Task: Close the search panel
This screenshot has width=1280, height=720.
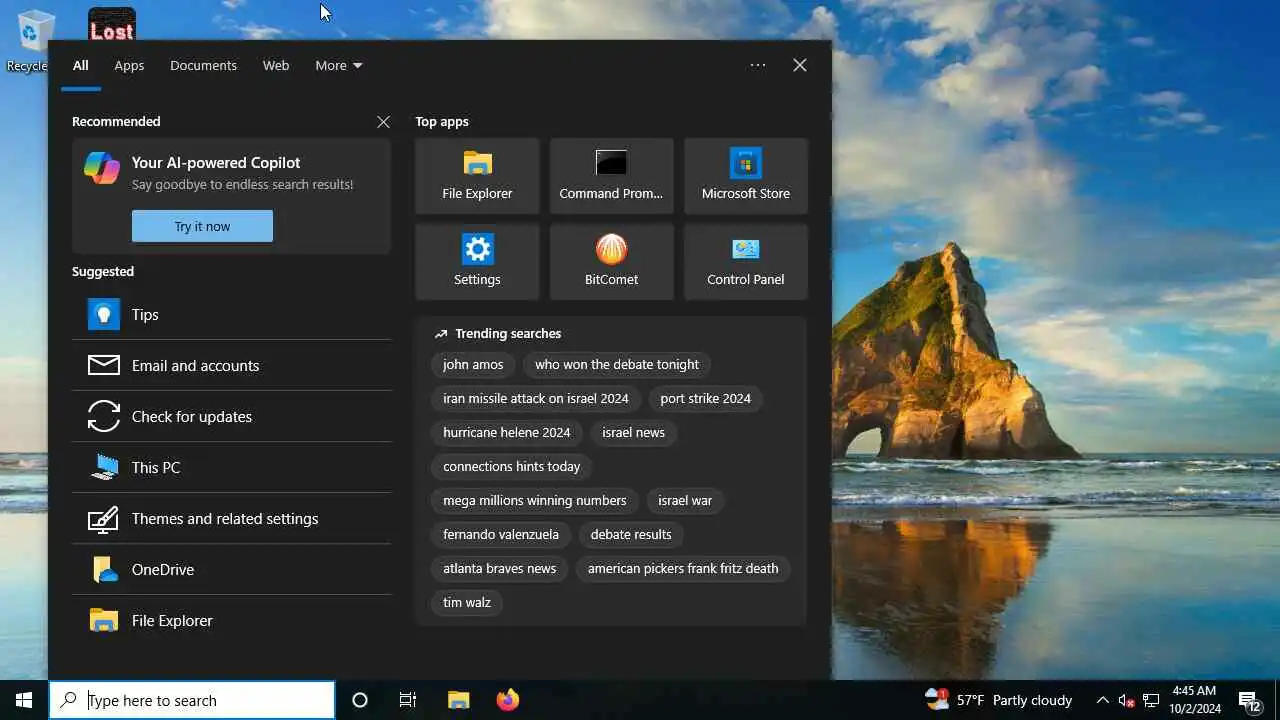Action: tap(800, 65)
